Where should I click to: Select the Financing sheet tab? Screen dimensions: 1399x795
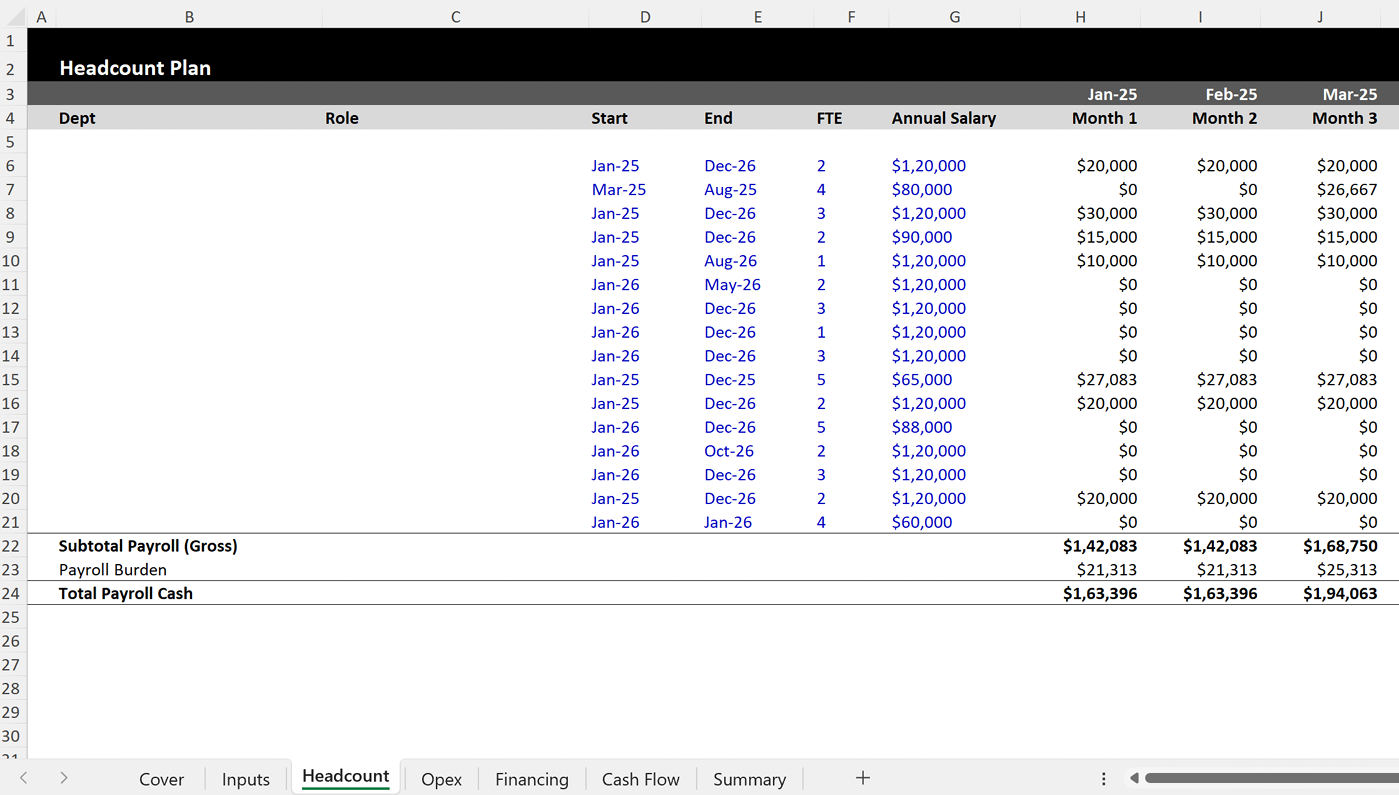click(x=531, y=779)
